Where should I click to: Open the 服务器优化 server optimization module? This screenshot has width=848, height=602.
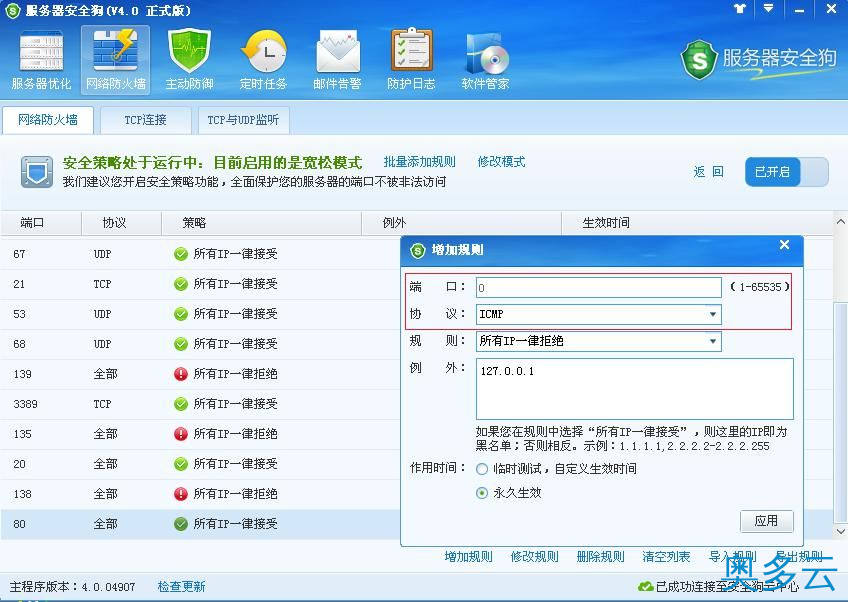pyautogui.click(x=41, y=60)
